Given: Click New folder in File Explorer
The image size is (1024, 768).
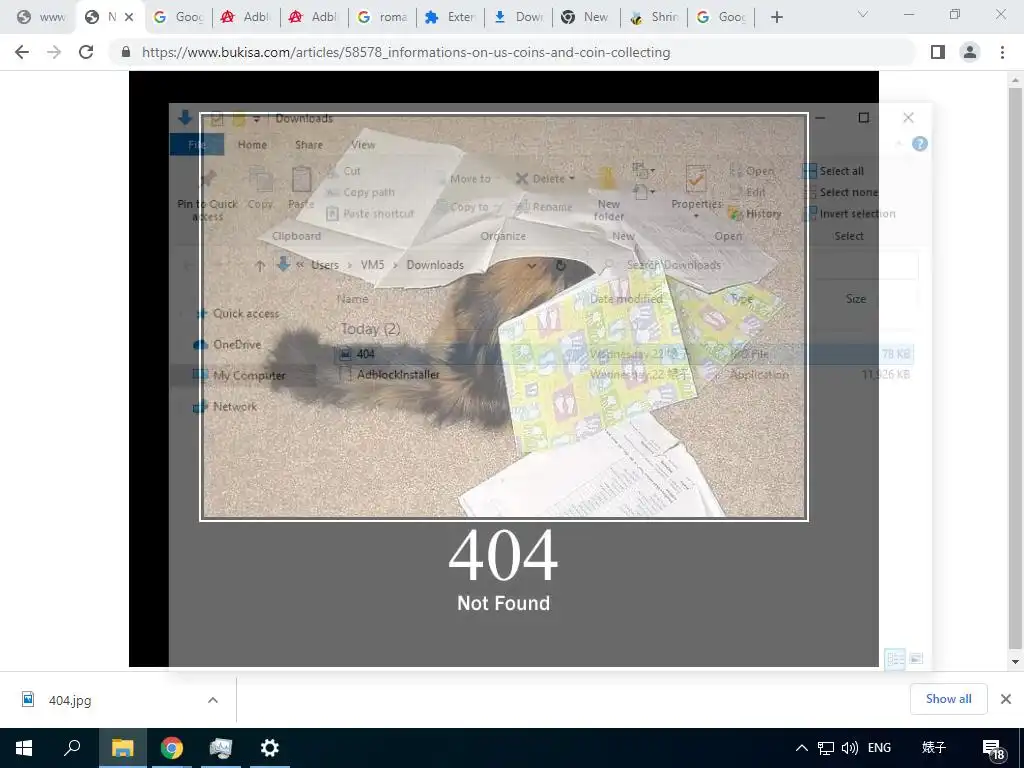Looking at the screenshot, I should point(609,195).
